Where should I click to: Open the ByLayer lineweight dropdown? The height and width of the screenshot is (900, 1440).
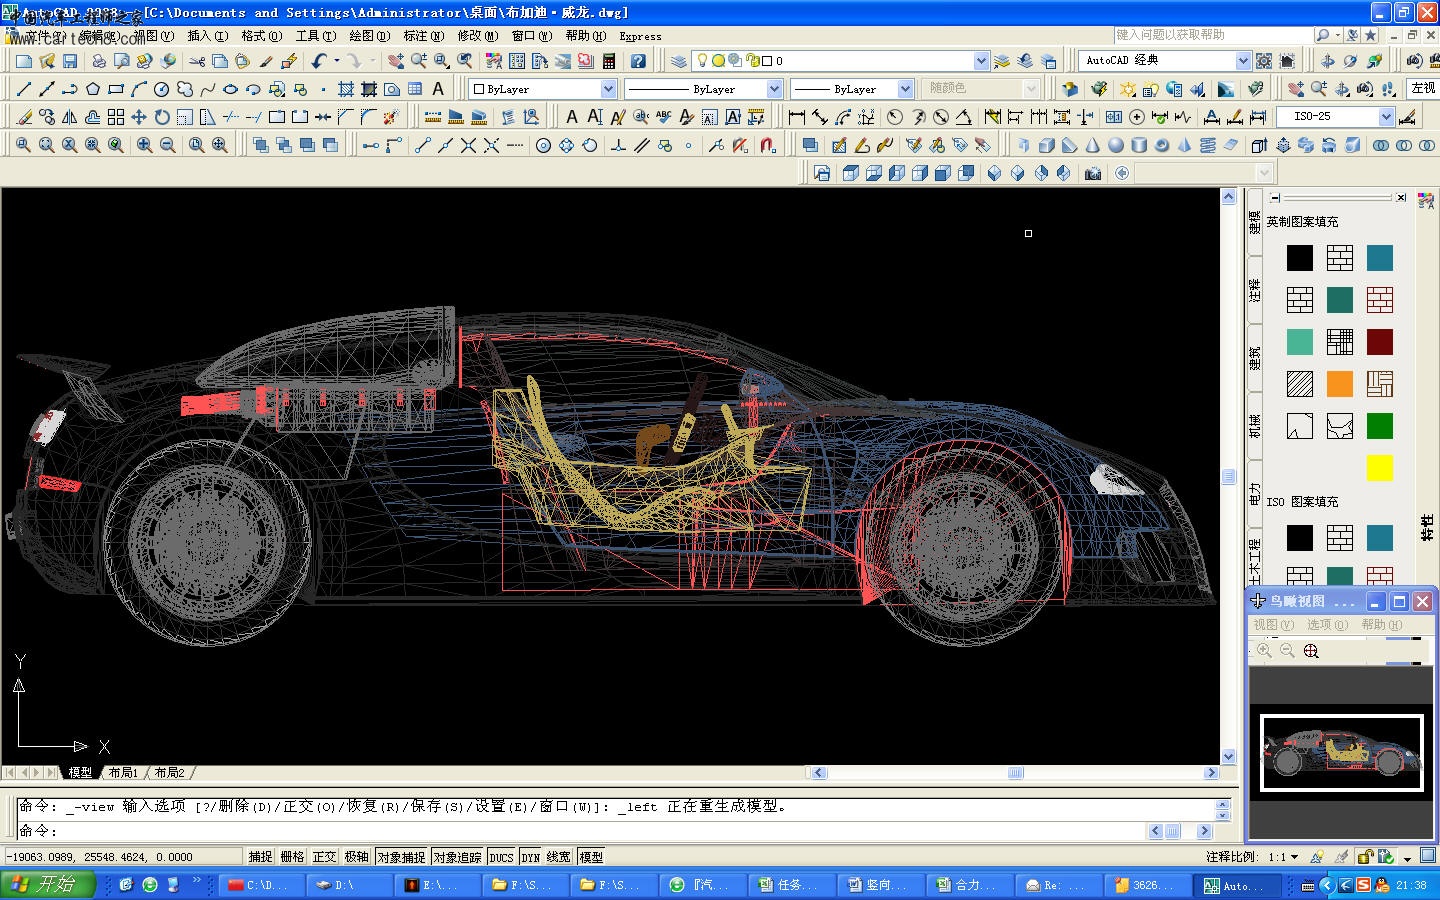tap(905, 89)
